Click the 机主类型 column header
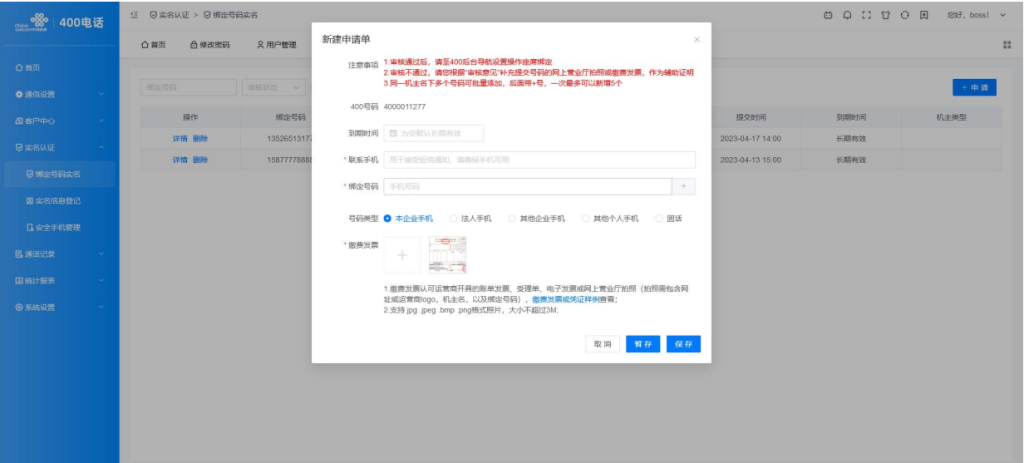 click(x=951, y=118)
